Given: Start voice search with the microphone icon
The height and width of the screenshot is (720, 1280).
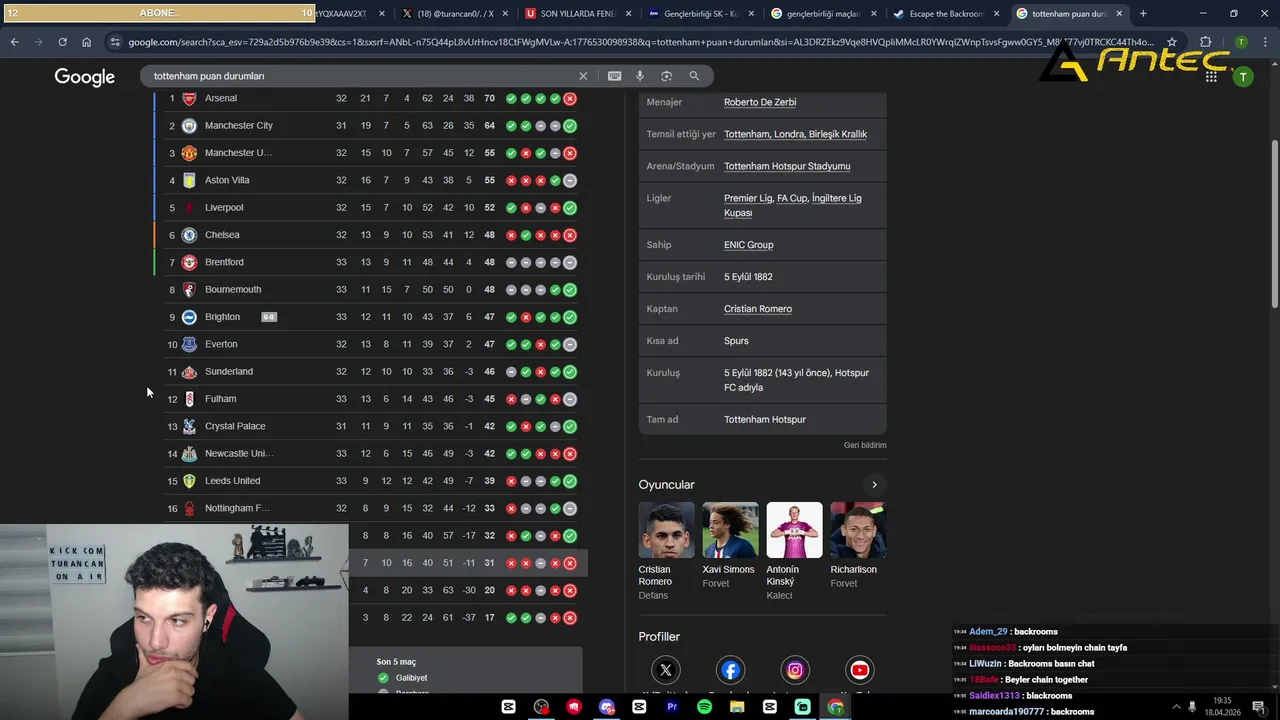Looking at the screenshot, I should click(640, 76).
